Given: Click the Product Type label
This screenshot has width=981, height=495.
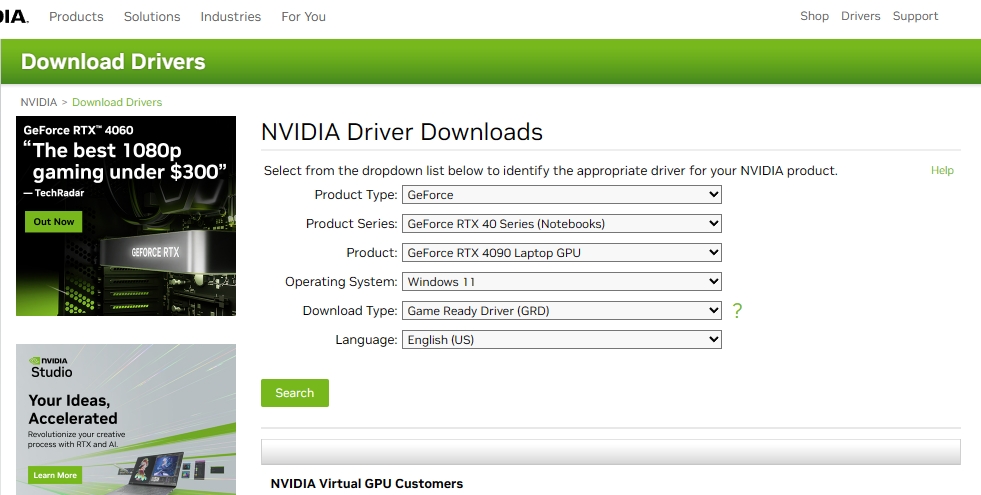Looking at the screenshot, I should [356, 195].
